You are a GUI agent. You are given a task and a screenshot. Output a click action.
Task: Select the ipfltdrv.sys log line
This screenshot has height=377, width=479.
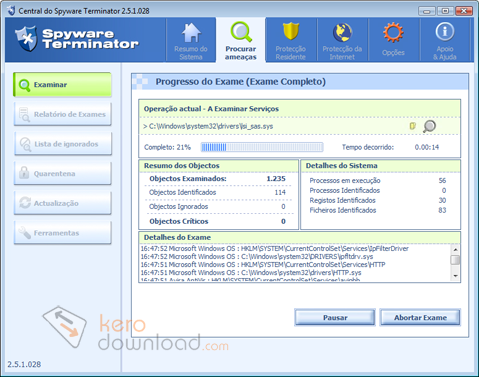(257, 257)
